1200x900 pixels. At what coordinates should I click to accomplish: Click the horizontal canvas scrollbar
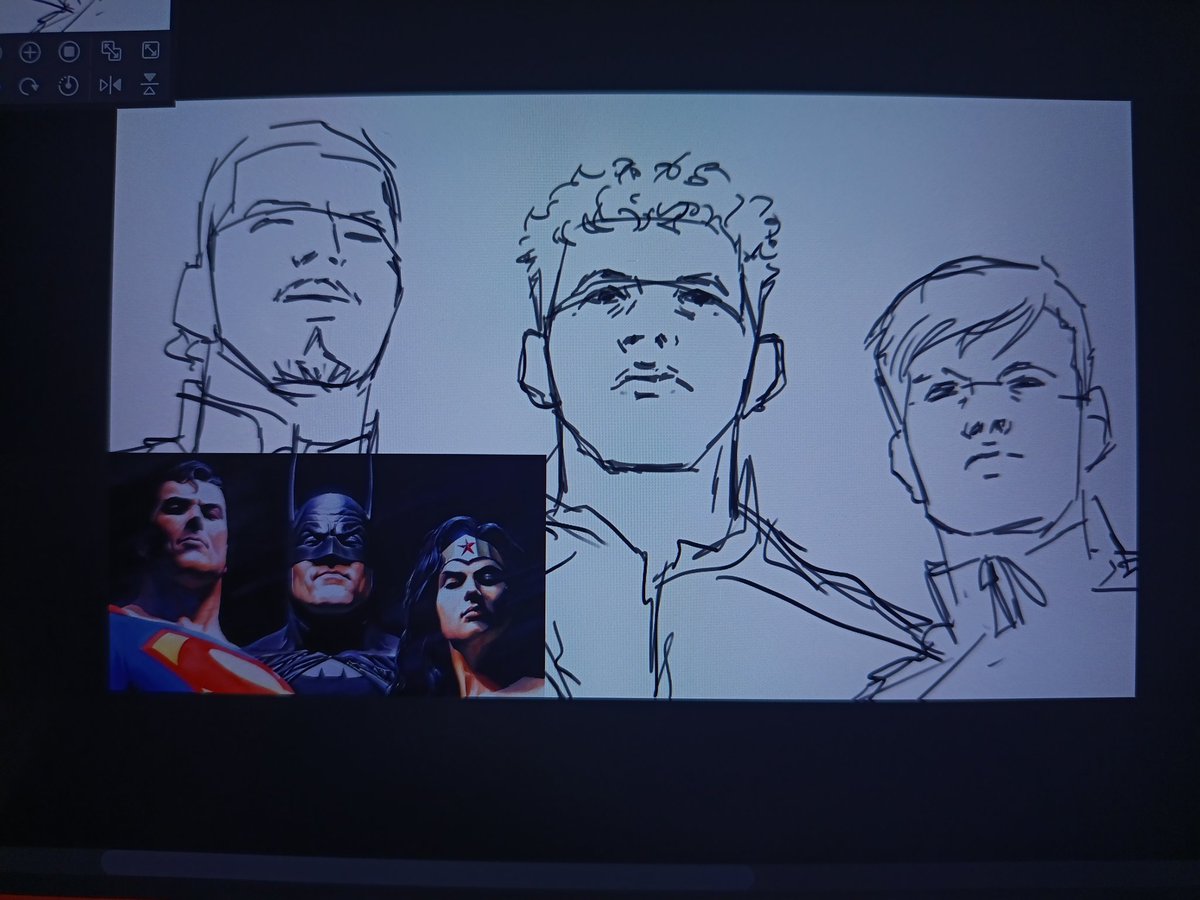(x=428, y=870)
